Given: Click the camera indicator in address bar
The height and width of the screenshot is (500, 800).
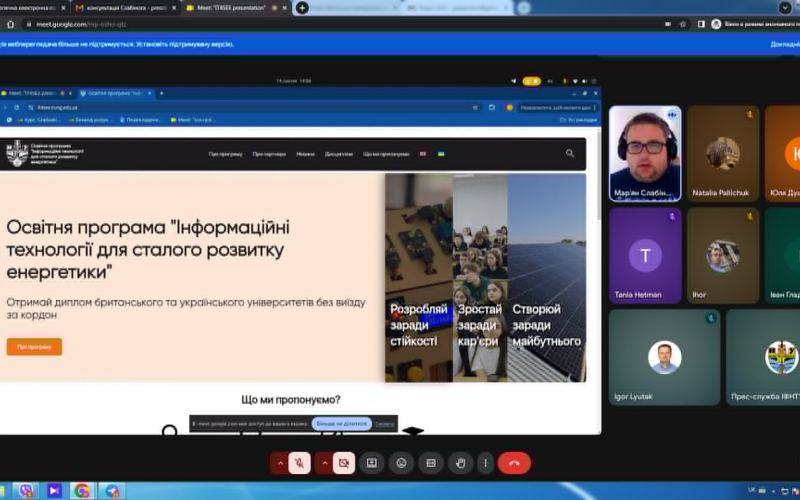Looking at the screenshot, I should [x=668, y=24].
